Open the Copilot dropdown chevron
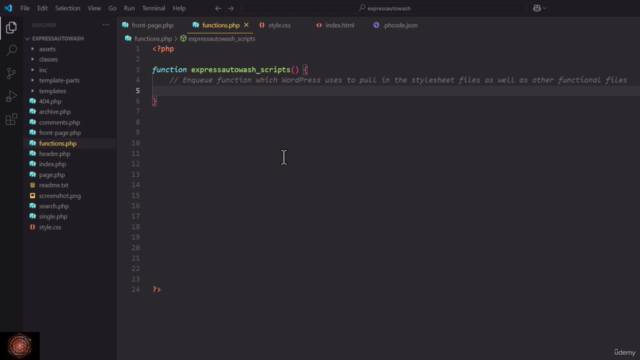The height and width of the screenshot is (360, 640). 545,8
